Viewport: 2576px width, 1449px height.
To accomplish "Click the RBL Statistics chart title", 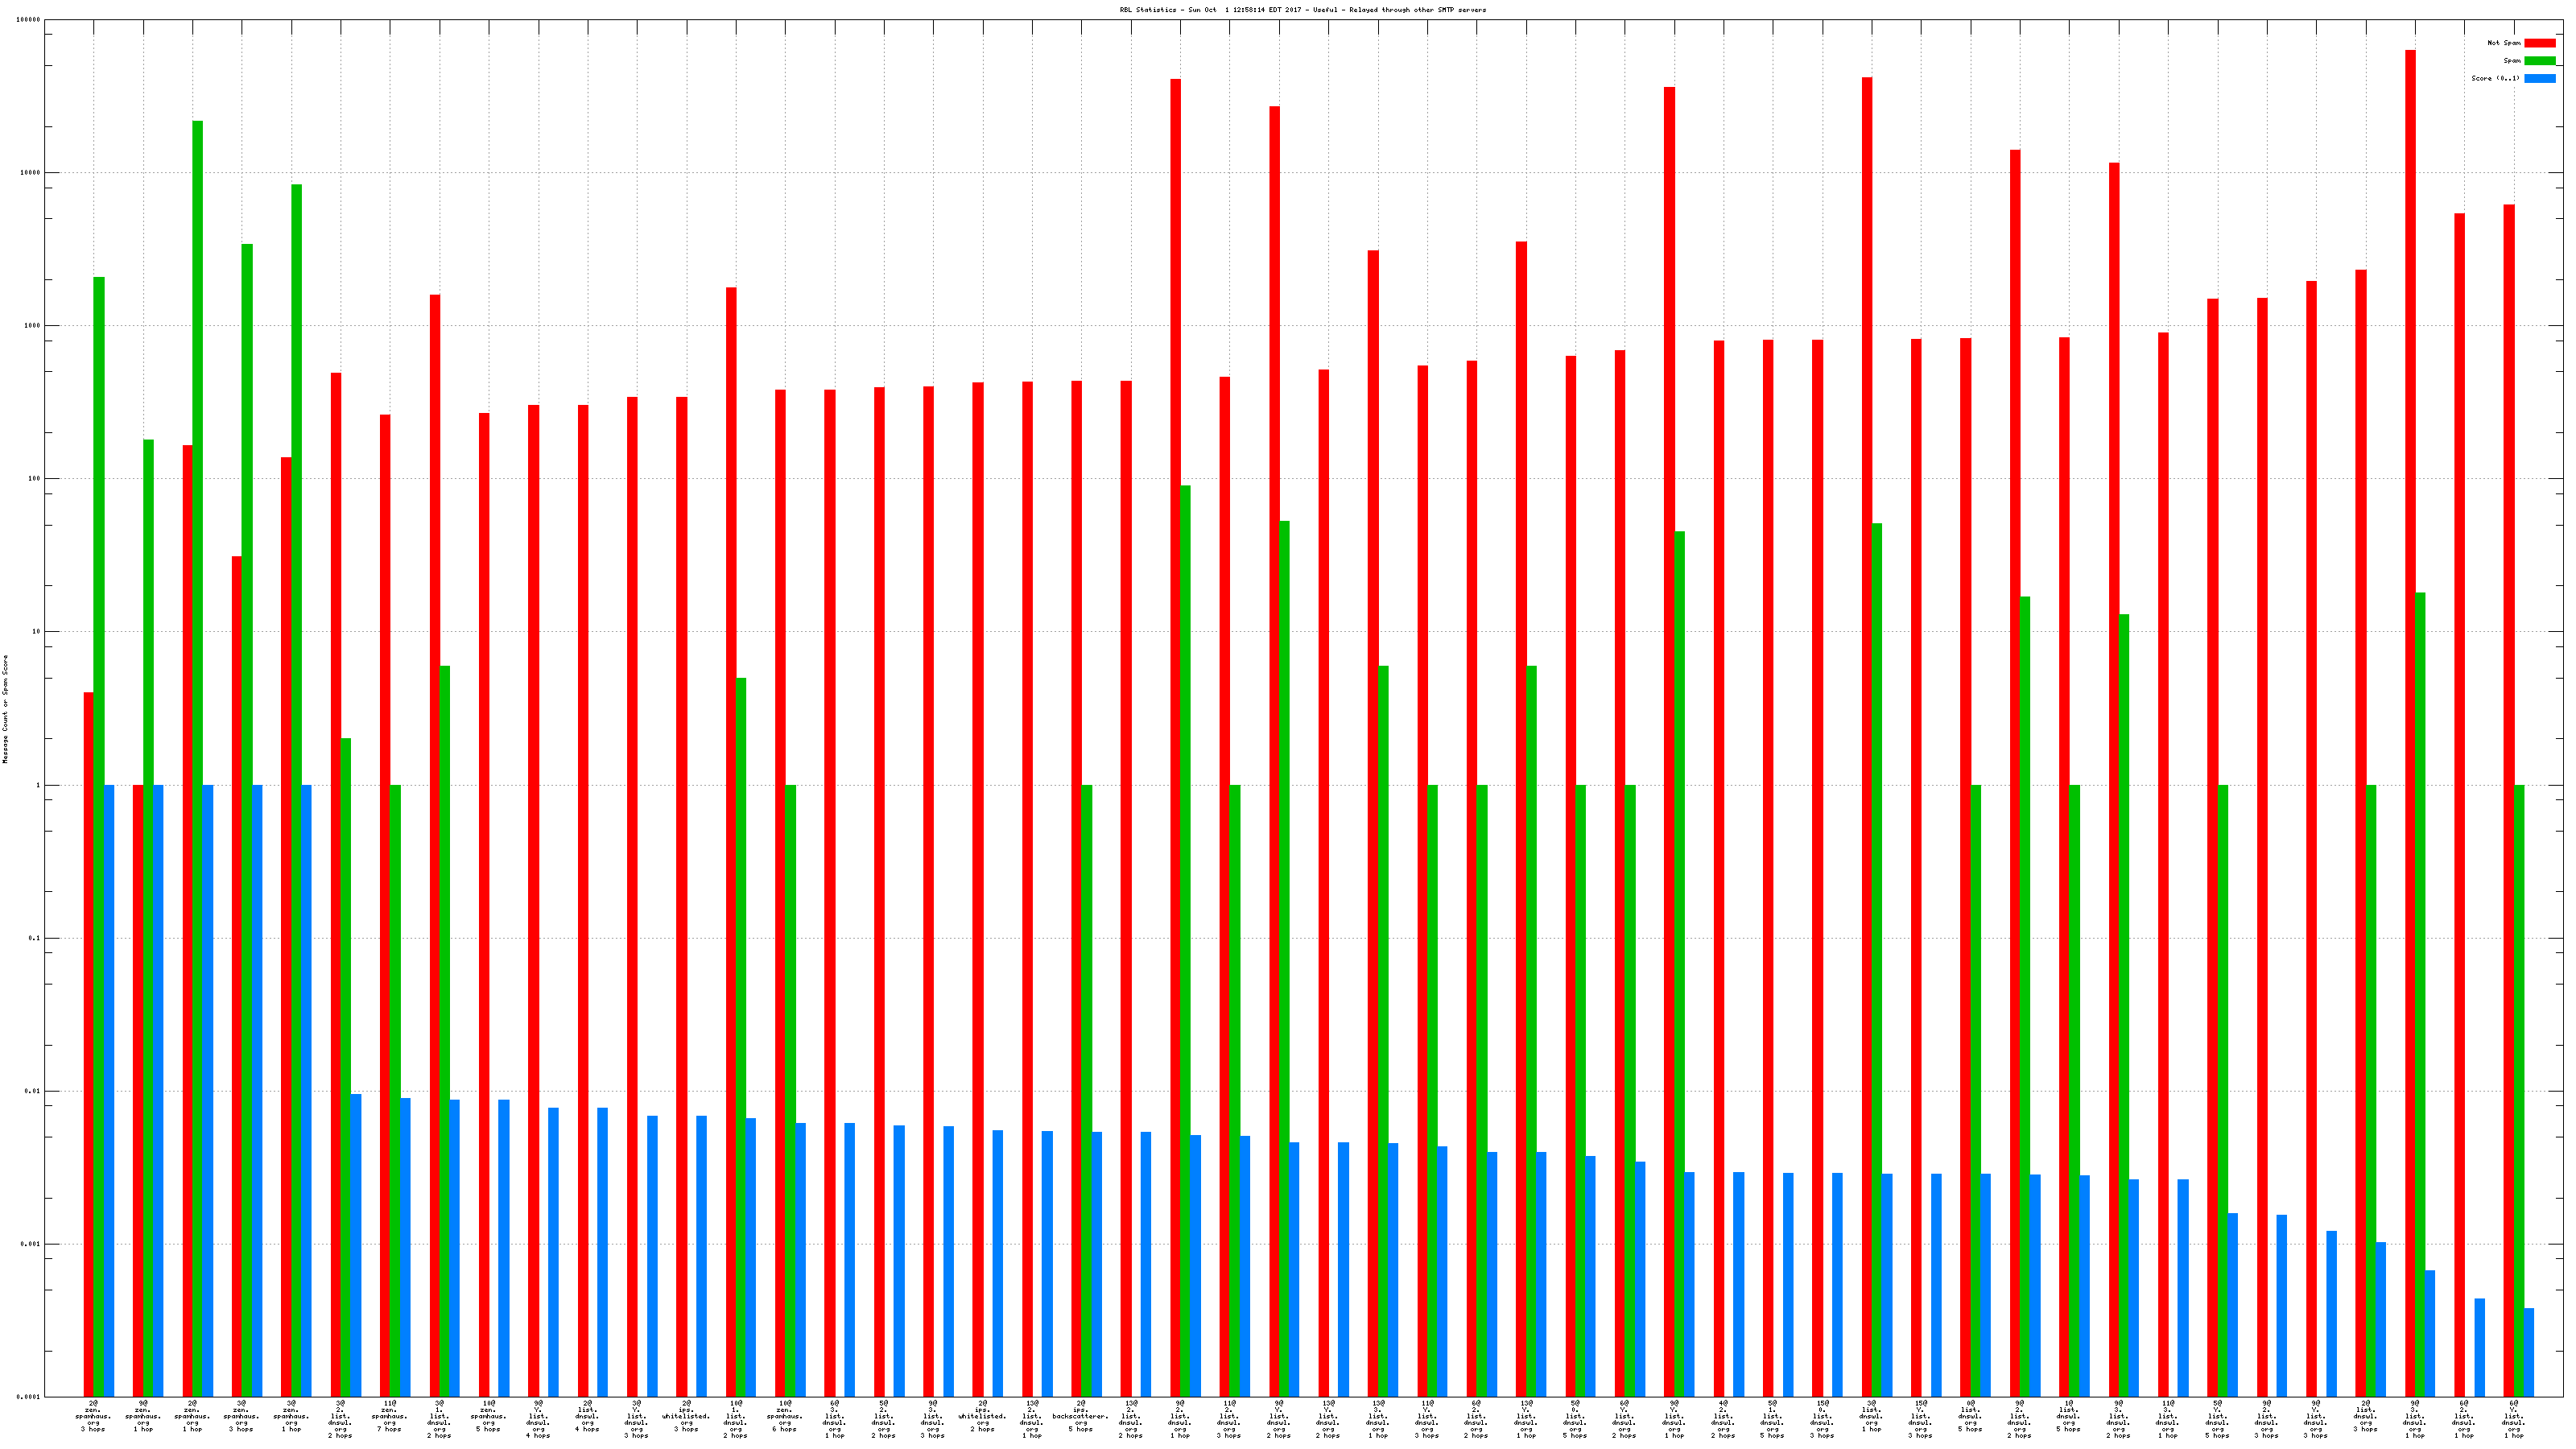I will tap(1302, 10).
